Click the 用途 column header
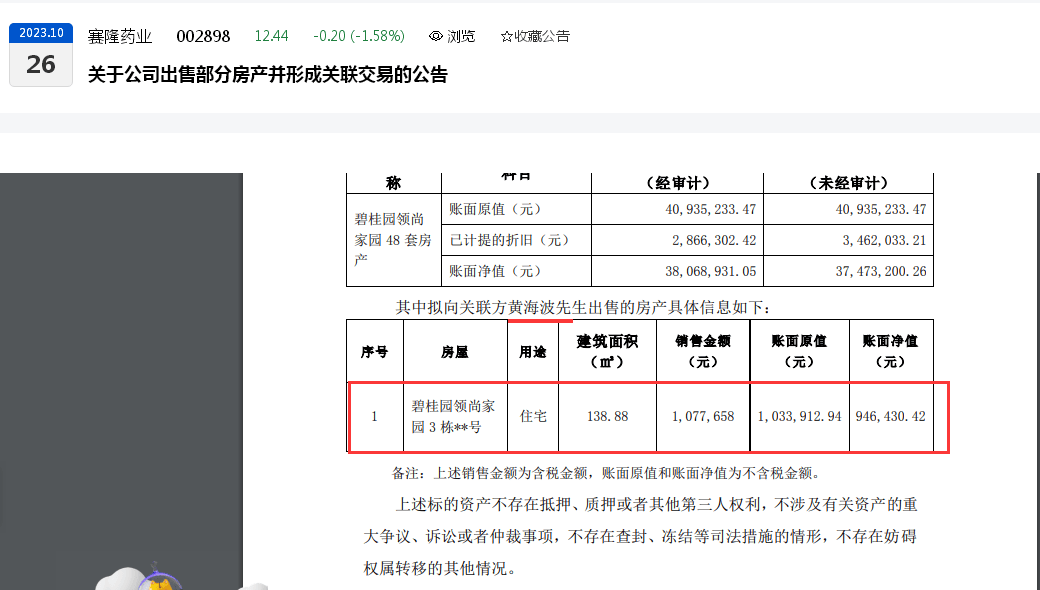 (533, 351)
